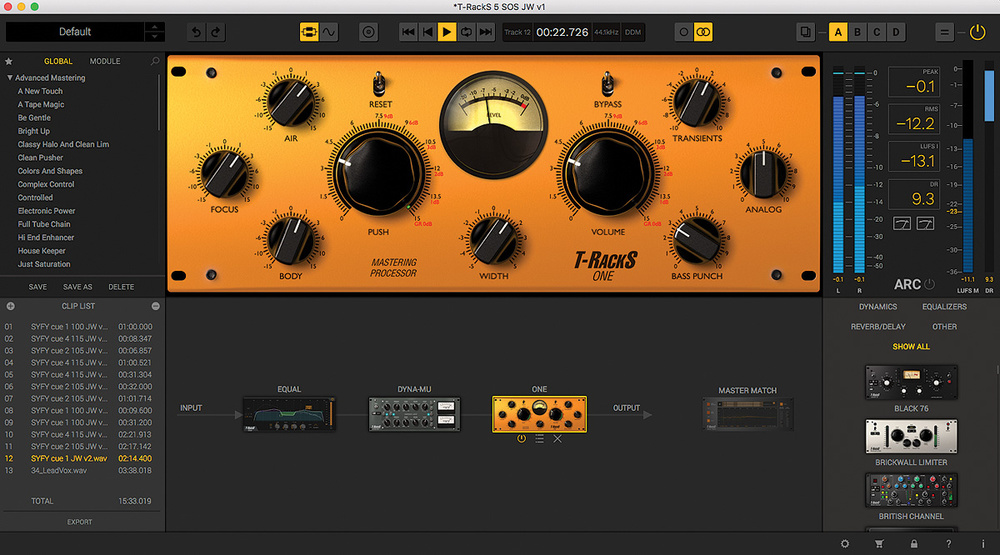Open the shop cart icon
Image resolution: width=1000 pixels, height=555 pixels.
879,543
